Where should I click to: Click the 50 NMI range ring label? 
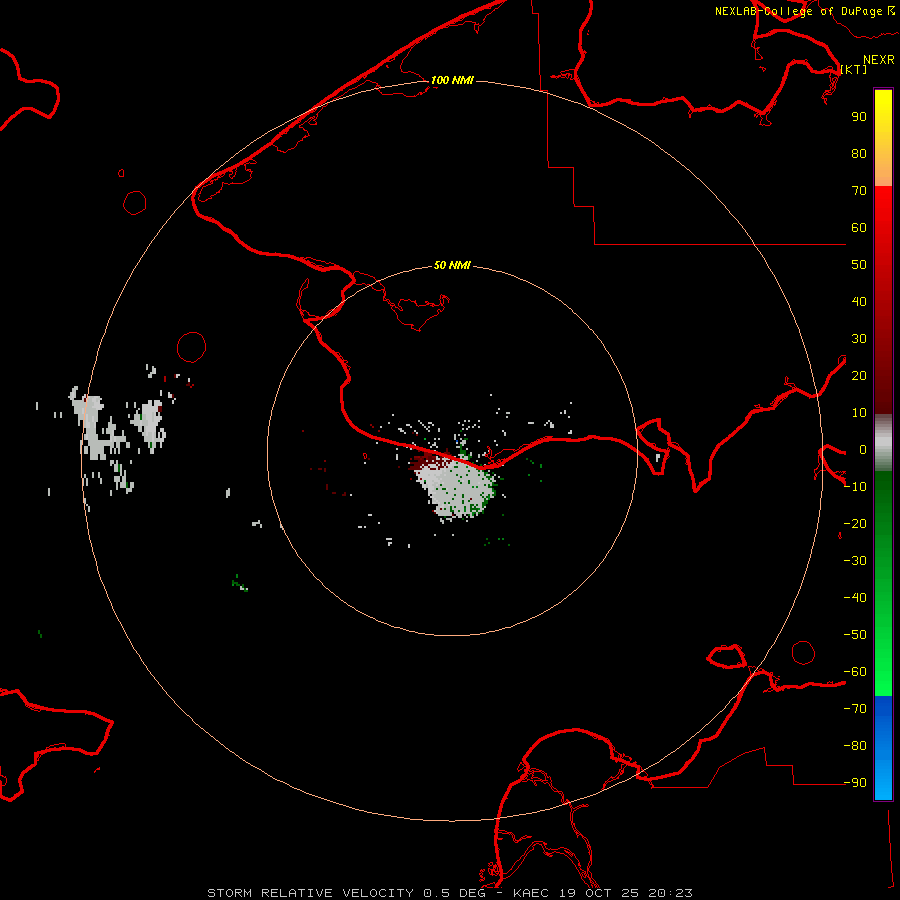452,265
